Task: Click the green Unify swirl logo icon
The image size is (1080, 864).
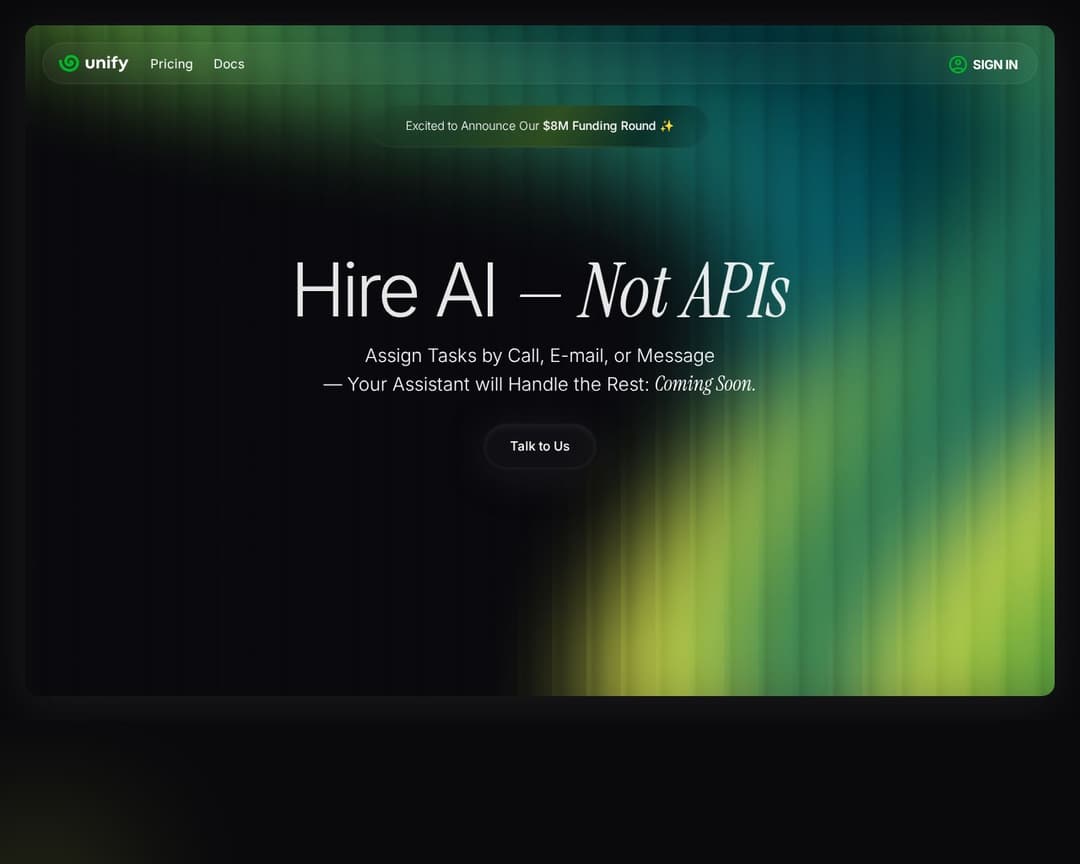Action: (69, 63)
